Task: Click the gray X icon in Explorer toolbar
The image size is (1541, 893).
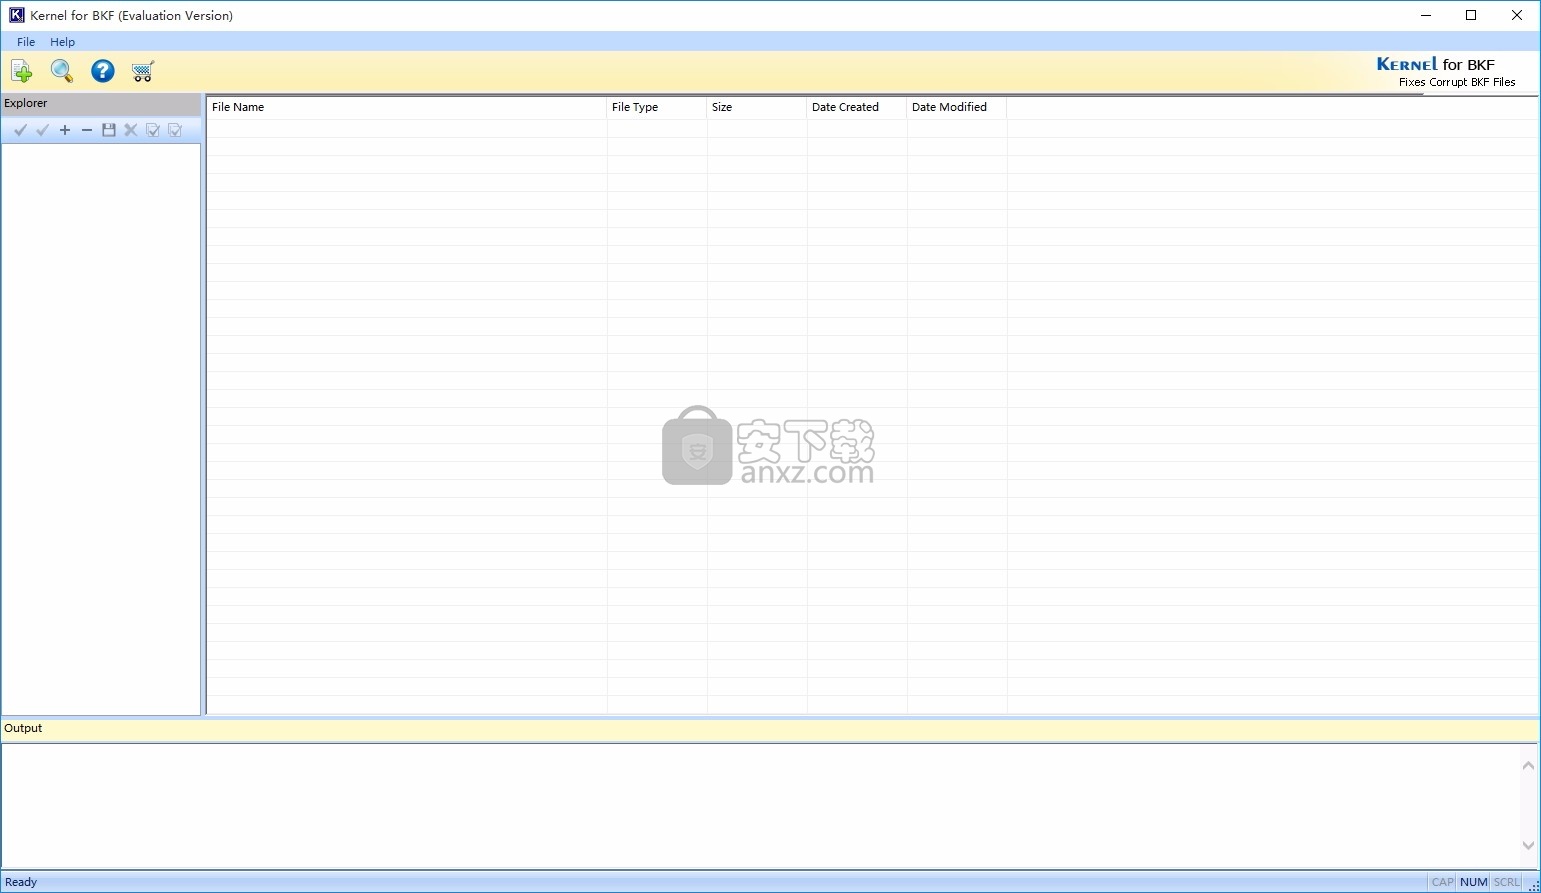Action: (131, 130)
